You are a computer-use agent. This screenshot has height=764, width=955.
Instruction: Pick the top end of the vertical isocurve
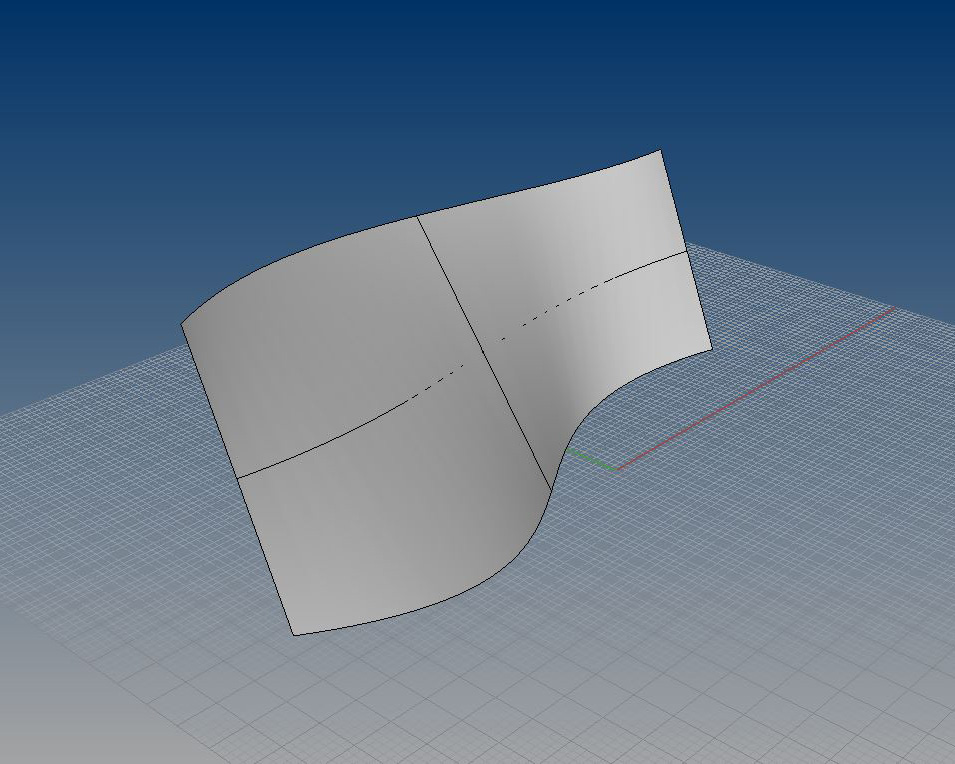[x=416, y=216]
